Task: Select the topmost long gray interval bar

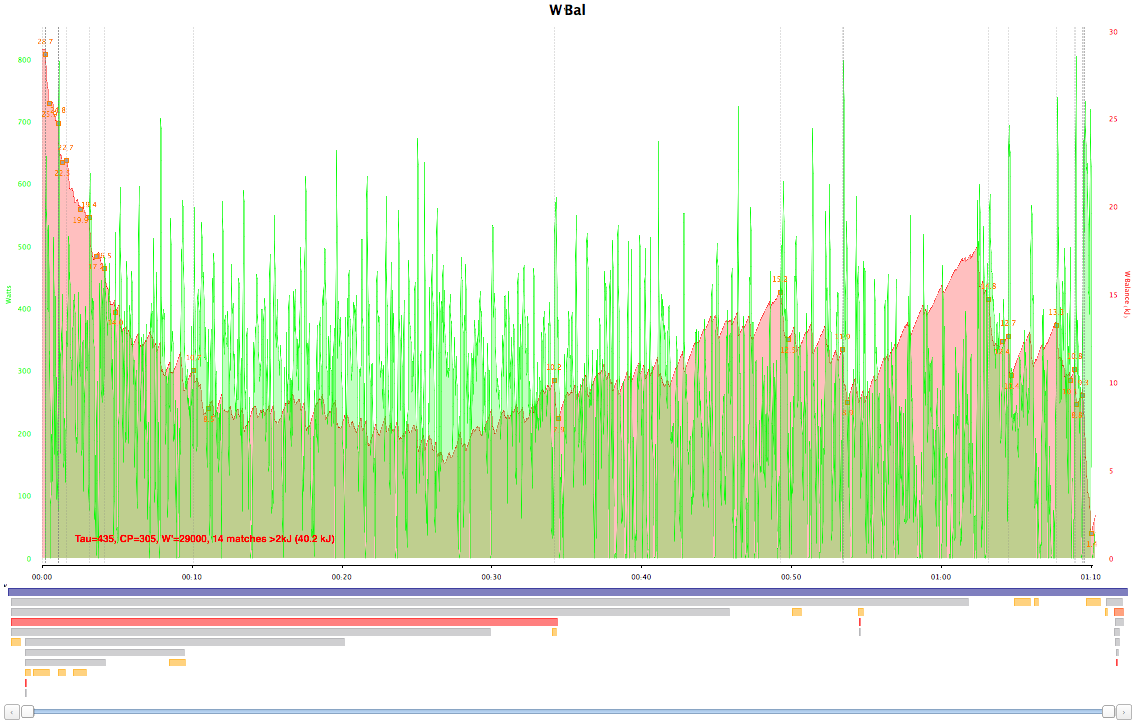Action: pos(489,602)
